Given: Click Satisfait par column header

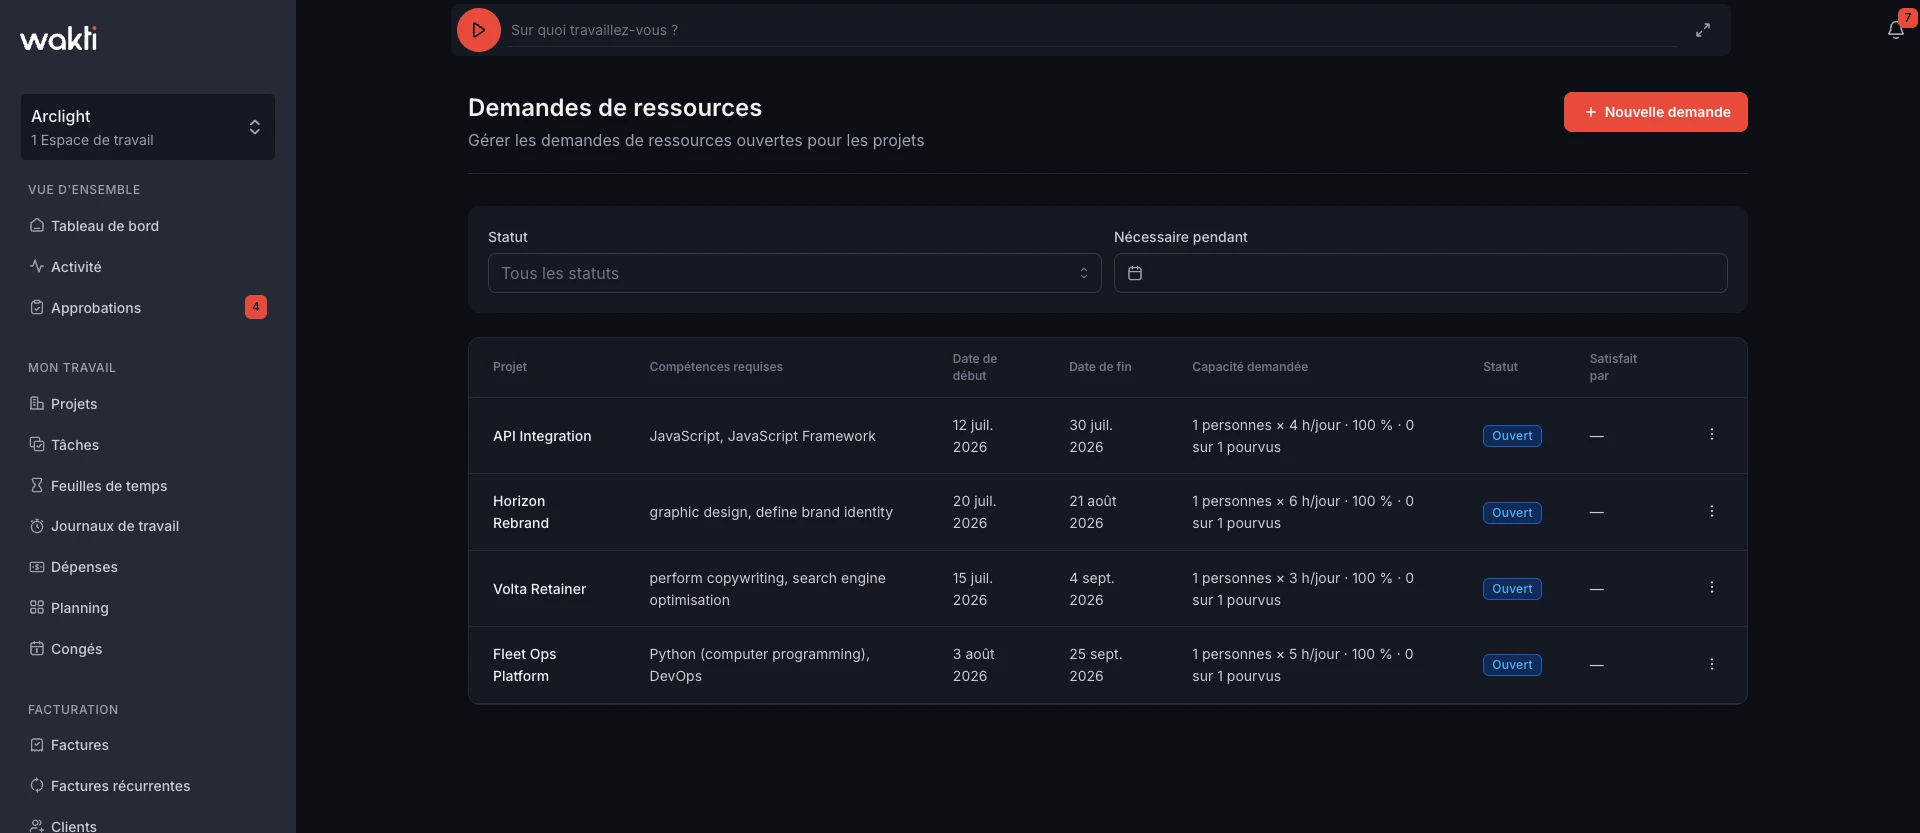Looking at the screenshot, I should coord(1613,367).
